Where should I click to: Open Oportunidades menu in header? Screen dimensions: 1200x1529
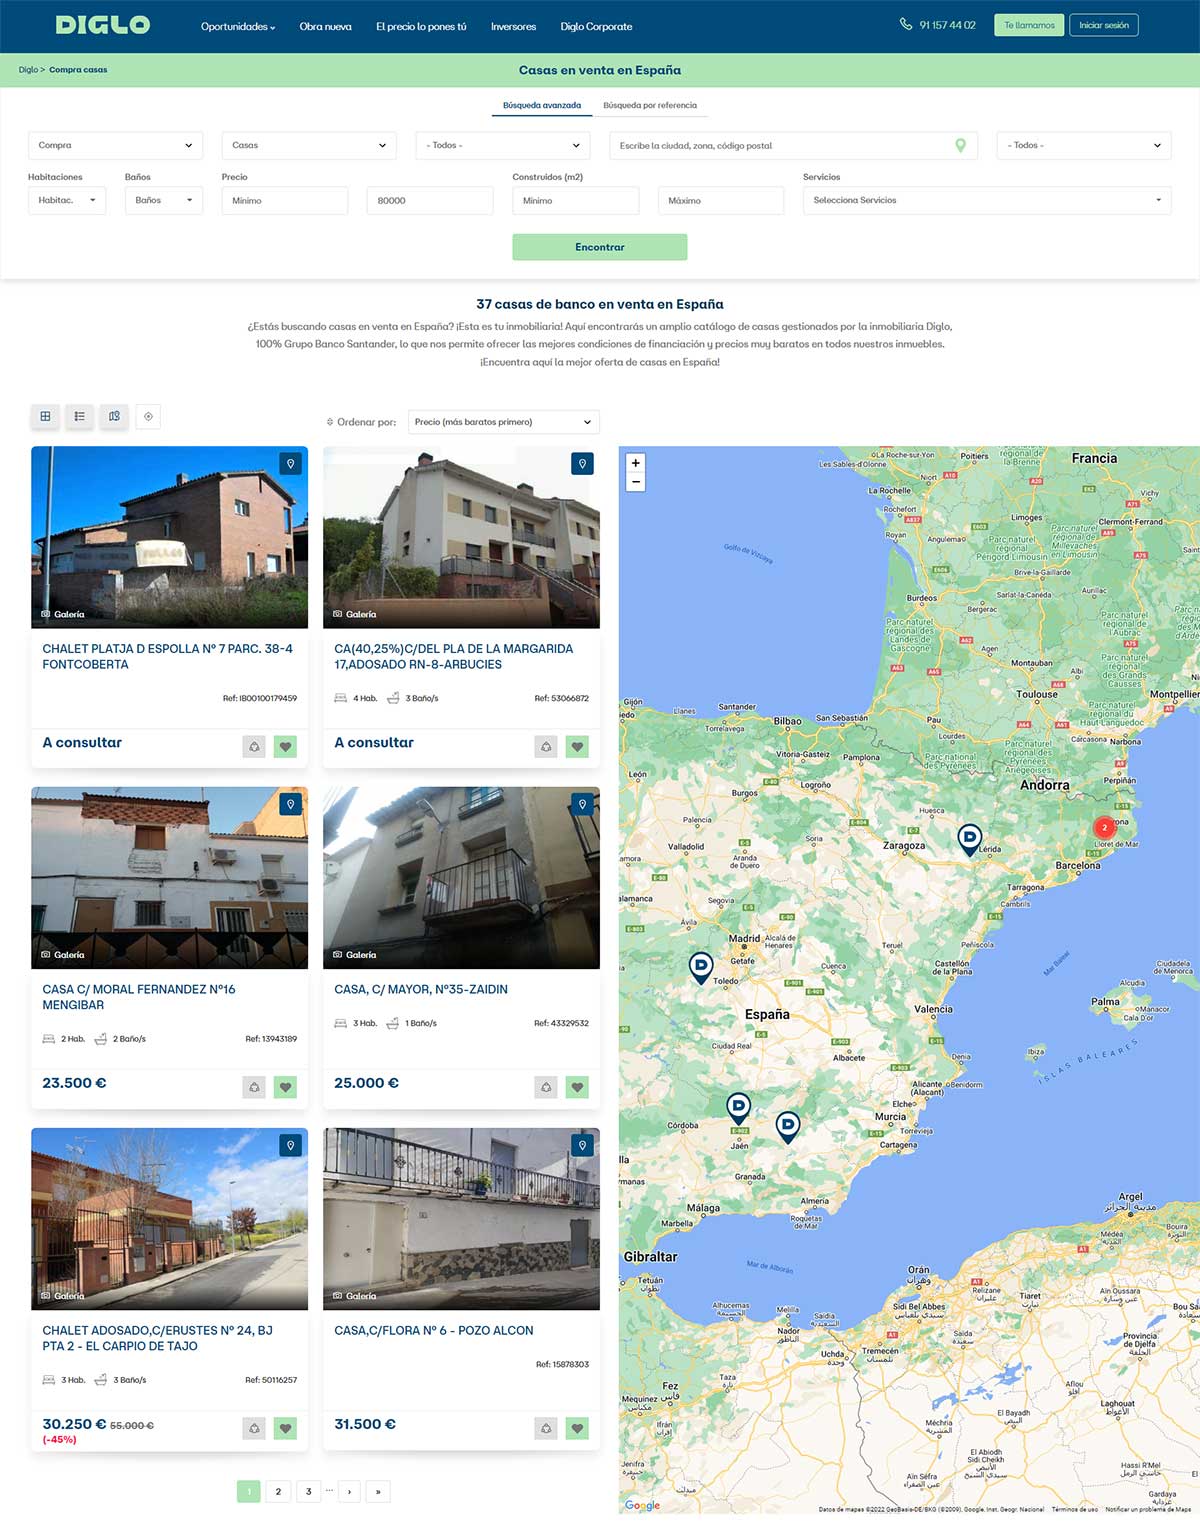click(x=237, y=27)
